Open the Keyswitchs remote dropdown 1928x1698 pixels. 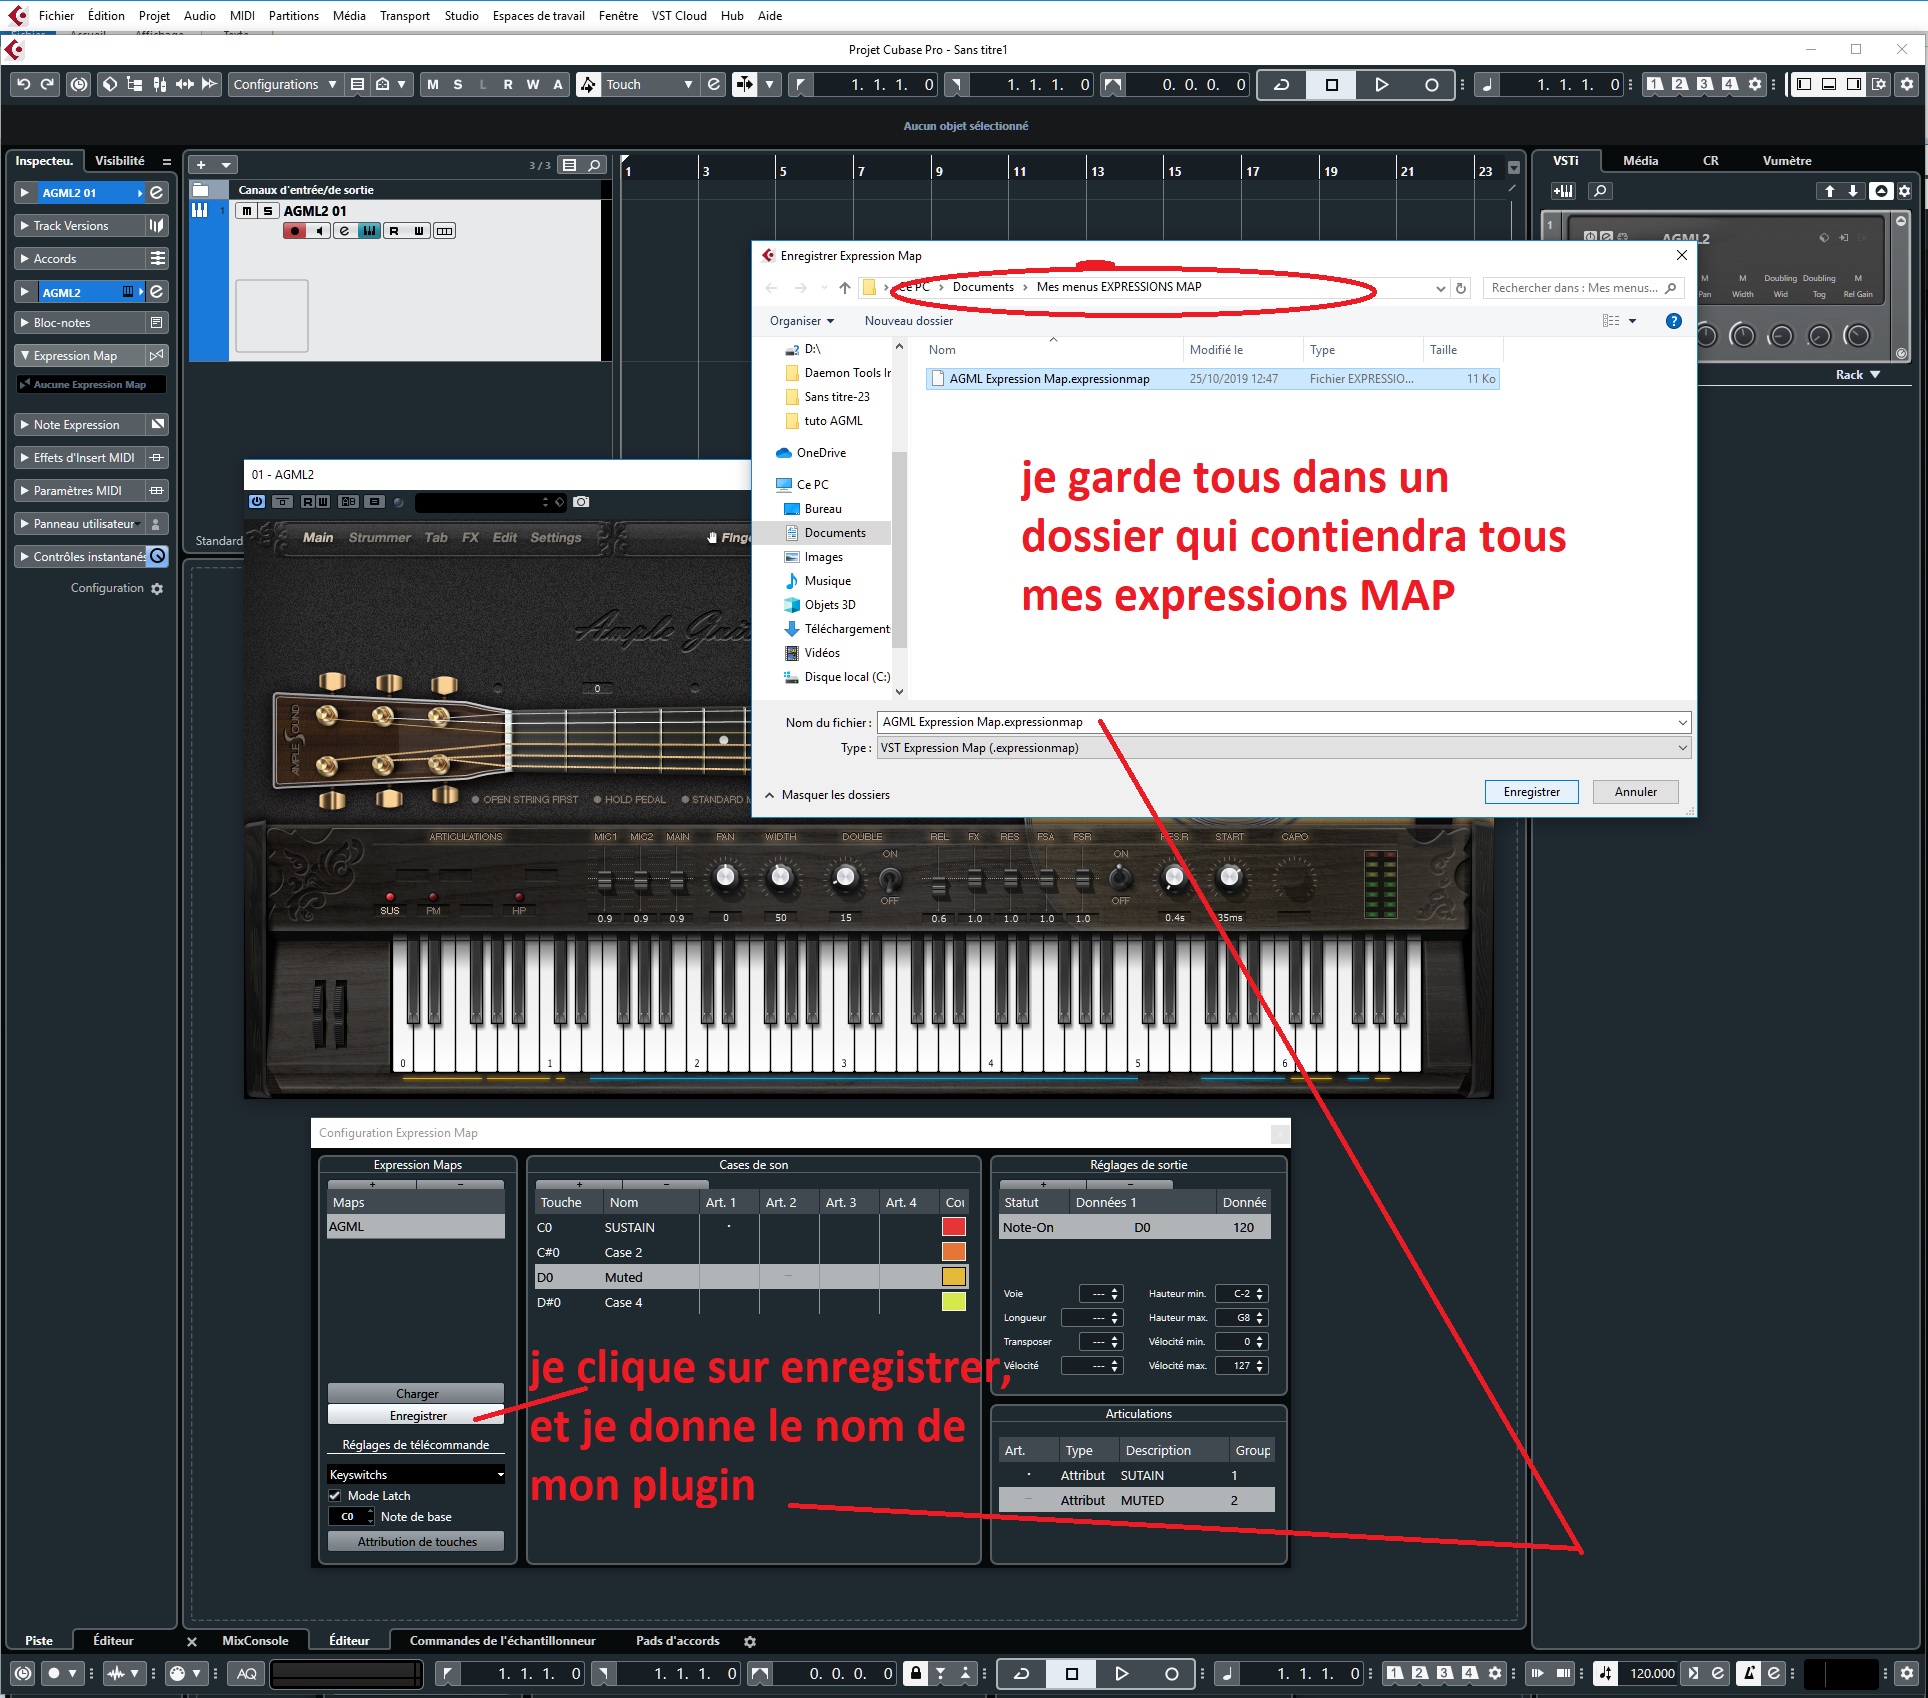click(416, 1475)
